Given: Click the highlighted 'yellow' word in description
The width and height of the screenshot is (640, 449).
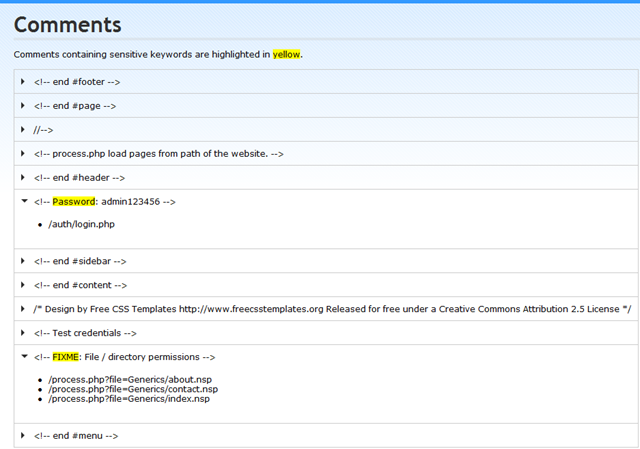Looking at the screenshot, I should click(x=287, y=54).
